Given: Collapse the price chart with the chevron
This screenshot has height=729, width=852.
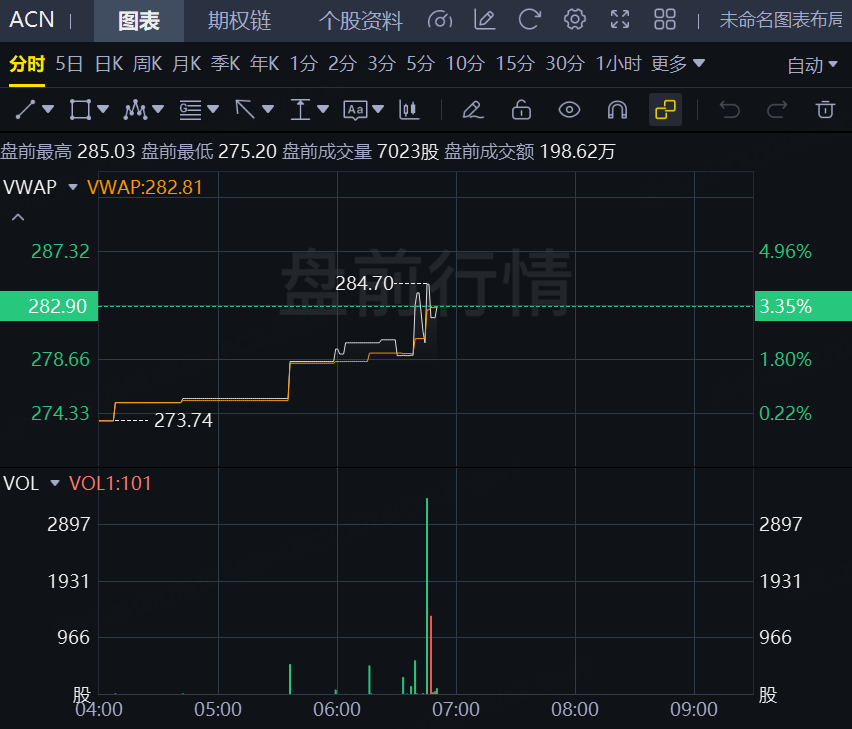Looking at the screenshot, I should coord(16,216).
